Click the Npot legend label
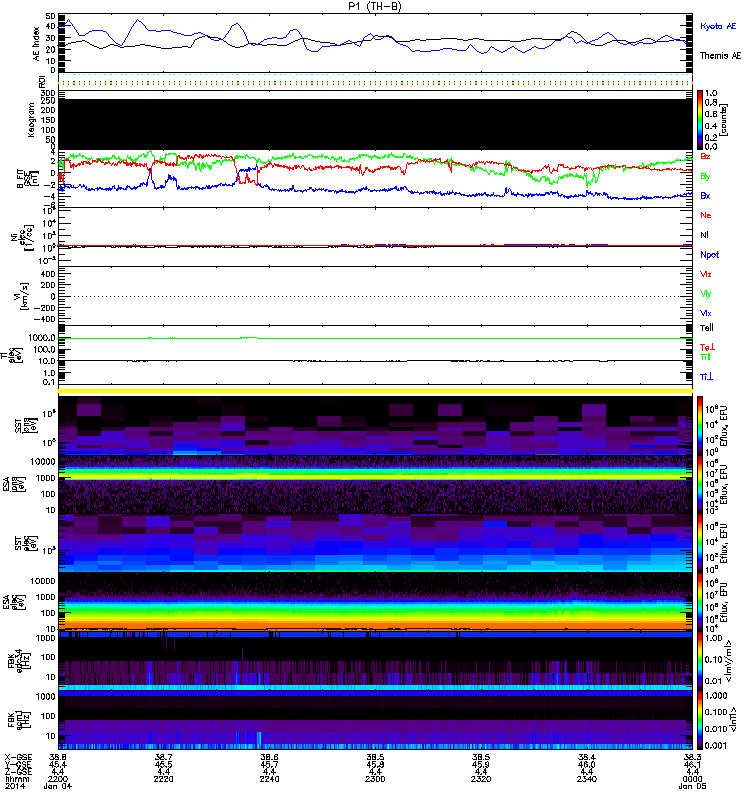 click(x=709, y=255)
